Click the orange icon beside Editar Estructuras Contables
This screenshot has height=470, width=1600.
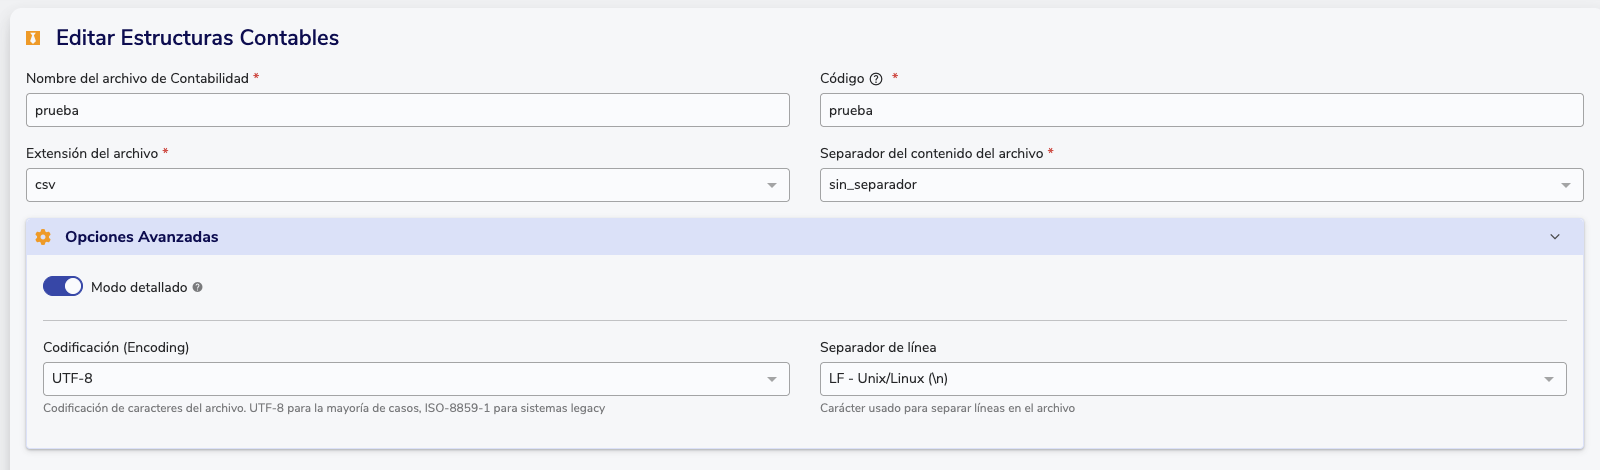(33, 38)
